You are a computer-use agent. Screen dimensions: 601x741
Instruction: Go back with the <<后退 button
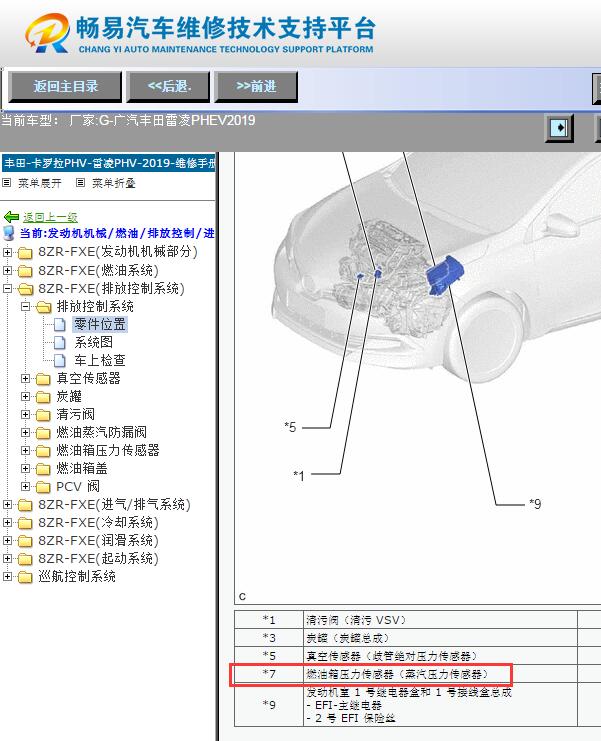point(169,86)
